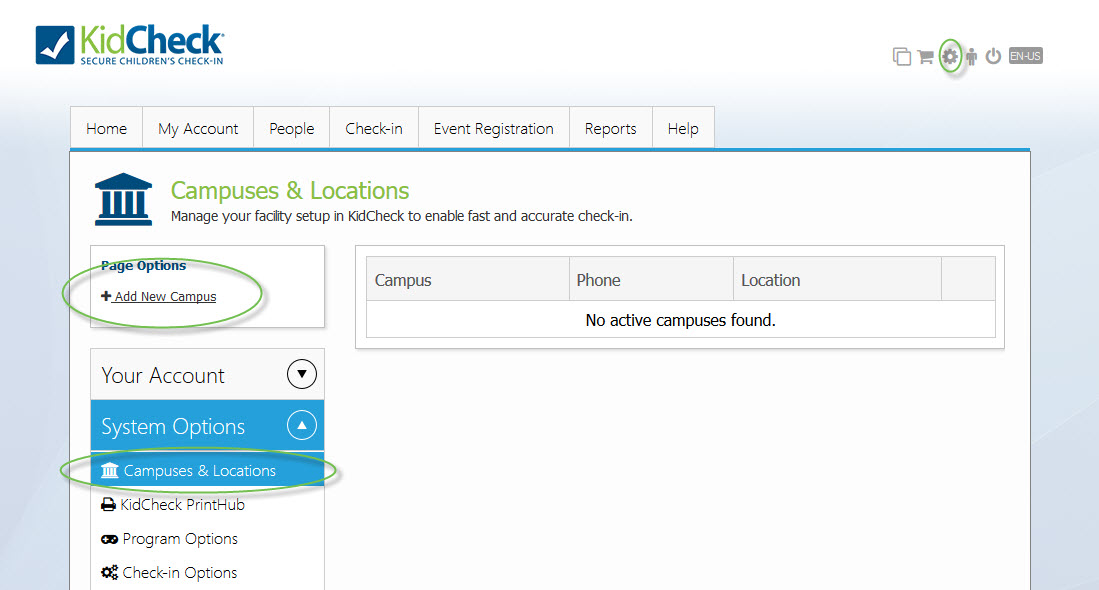
Task: Go to the Home tab
Action: click(x=107, y=128)
